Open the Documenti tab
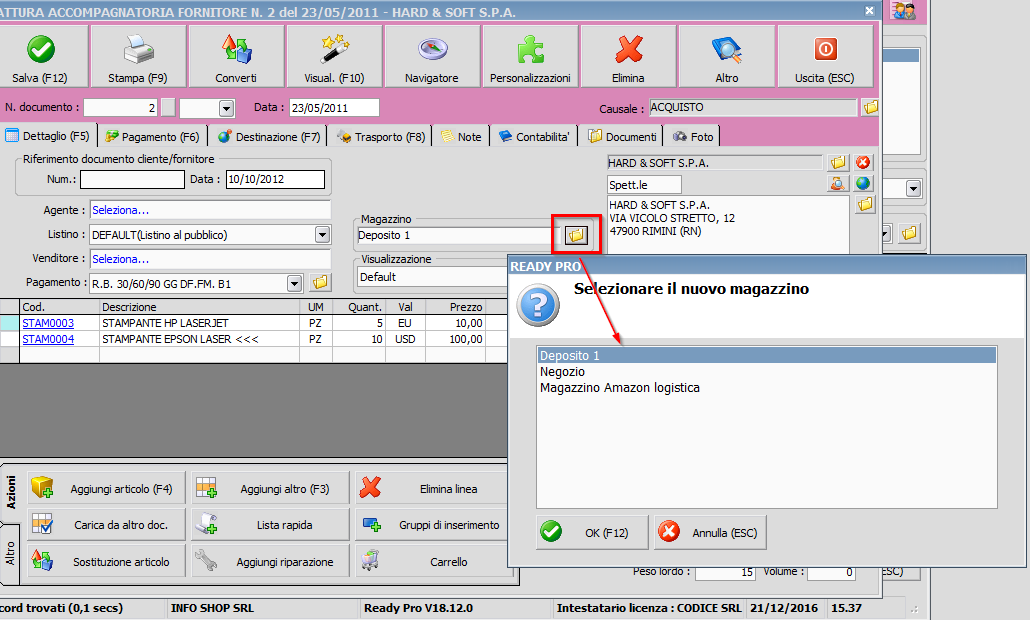The image size is (1030, 620). (x=622, y=137)
